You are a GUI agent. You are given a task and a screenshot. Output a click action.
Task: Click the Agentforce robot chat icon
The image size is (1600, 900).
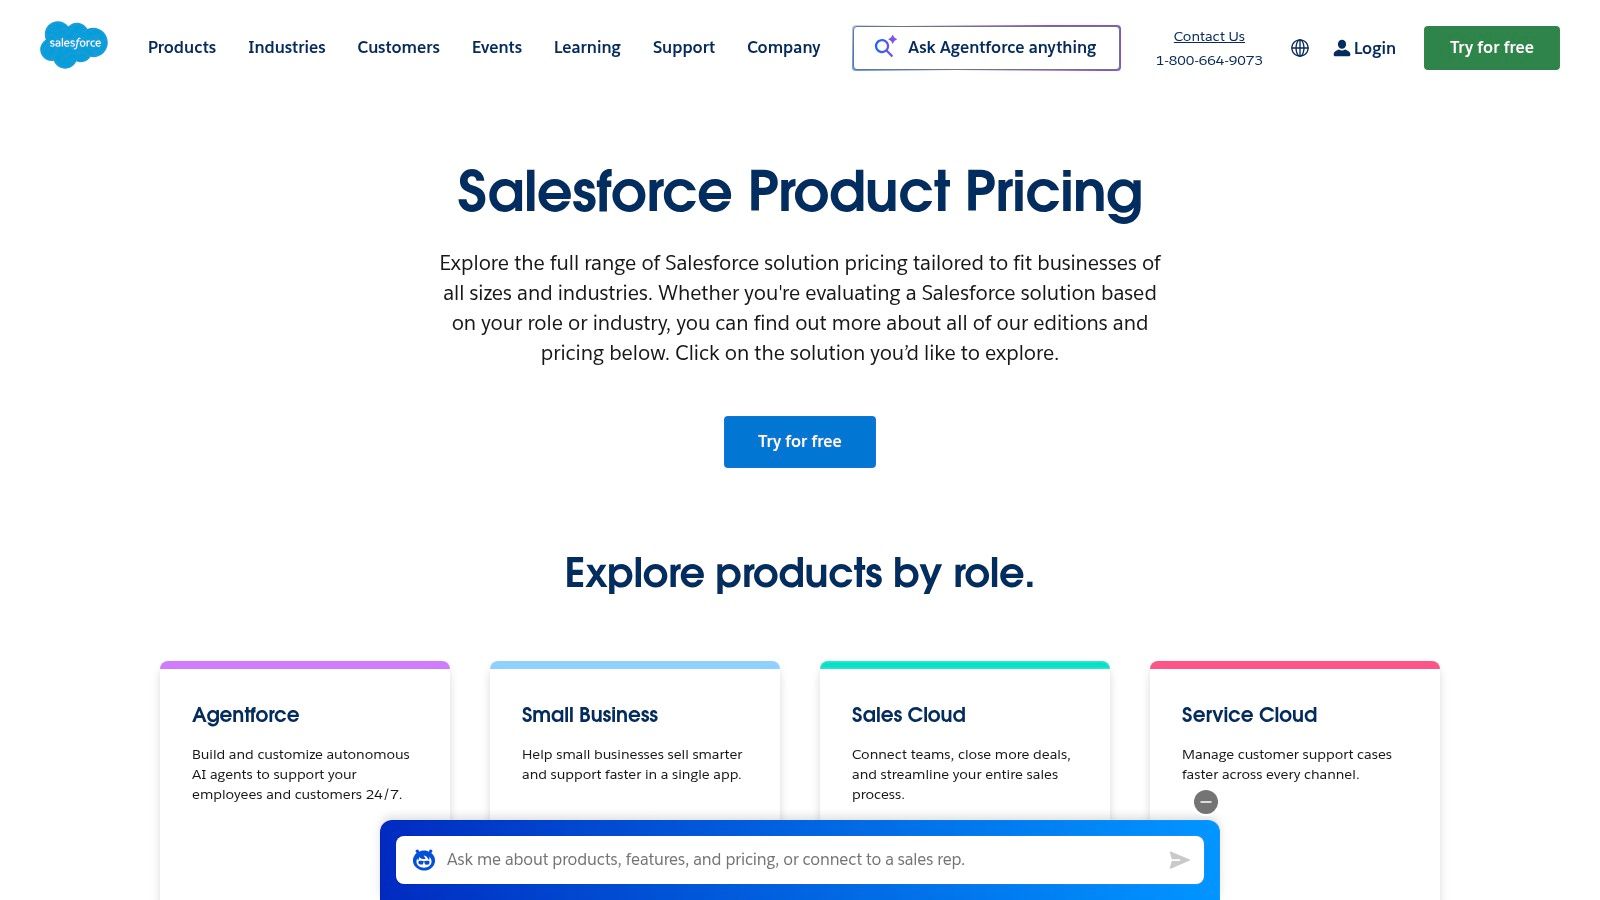click(x=424, y=860)
